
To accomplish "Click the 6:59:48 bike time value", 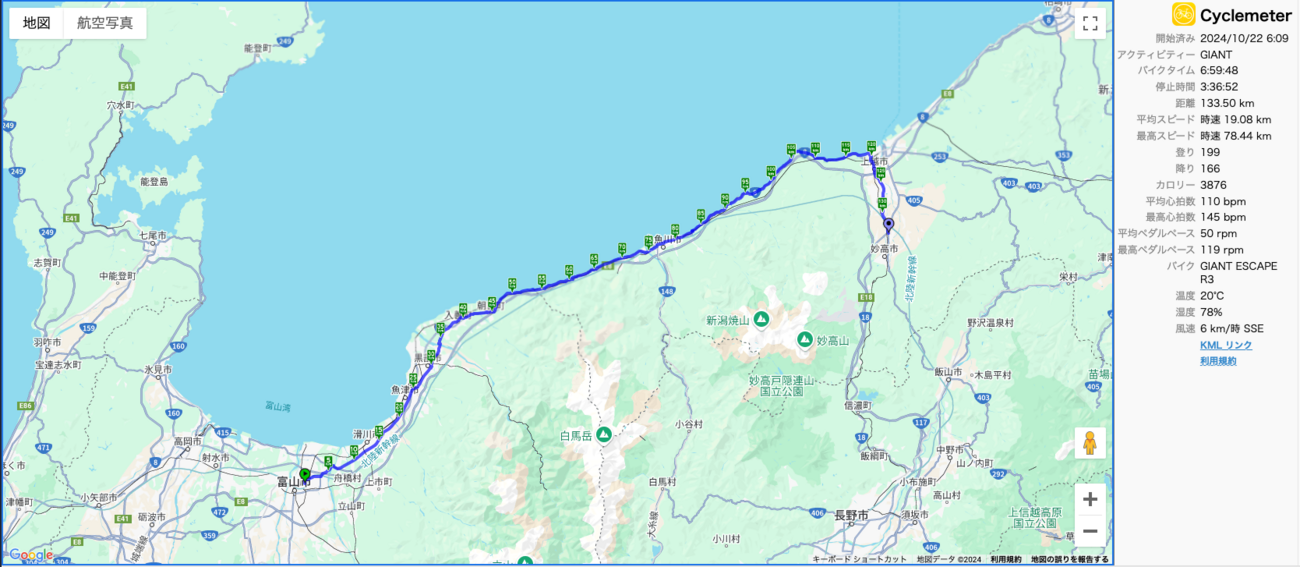I will [1220, 70].
